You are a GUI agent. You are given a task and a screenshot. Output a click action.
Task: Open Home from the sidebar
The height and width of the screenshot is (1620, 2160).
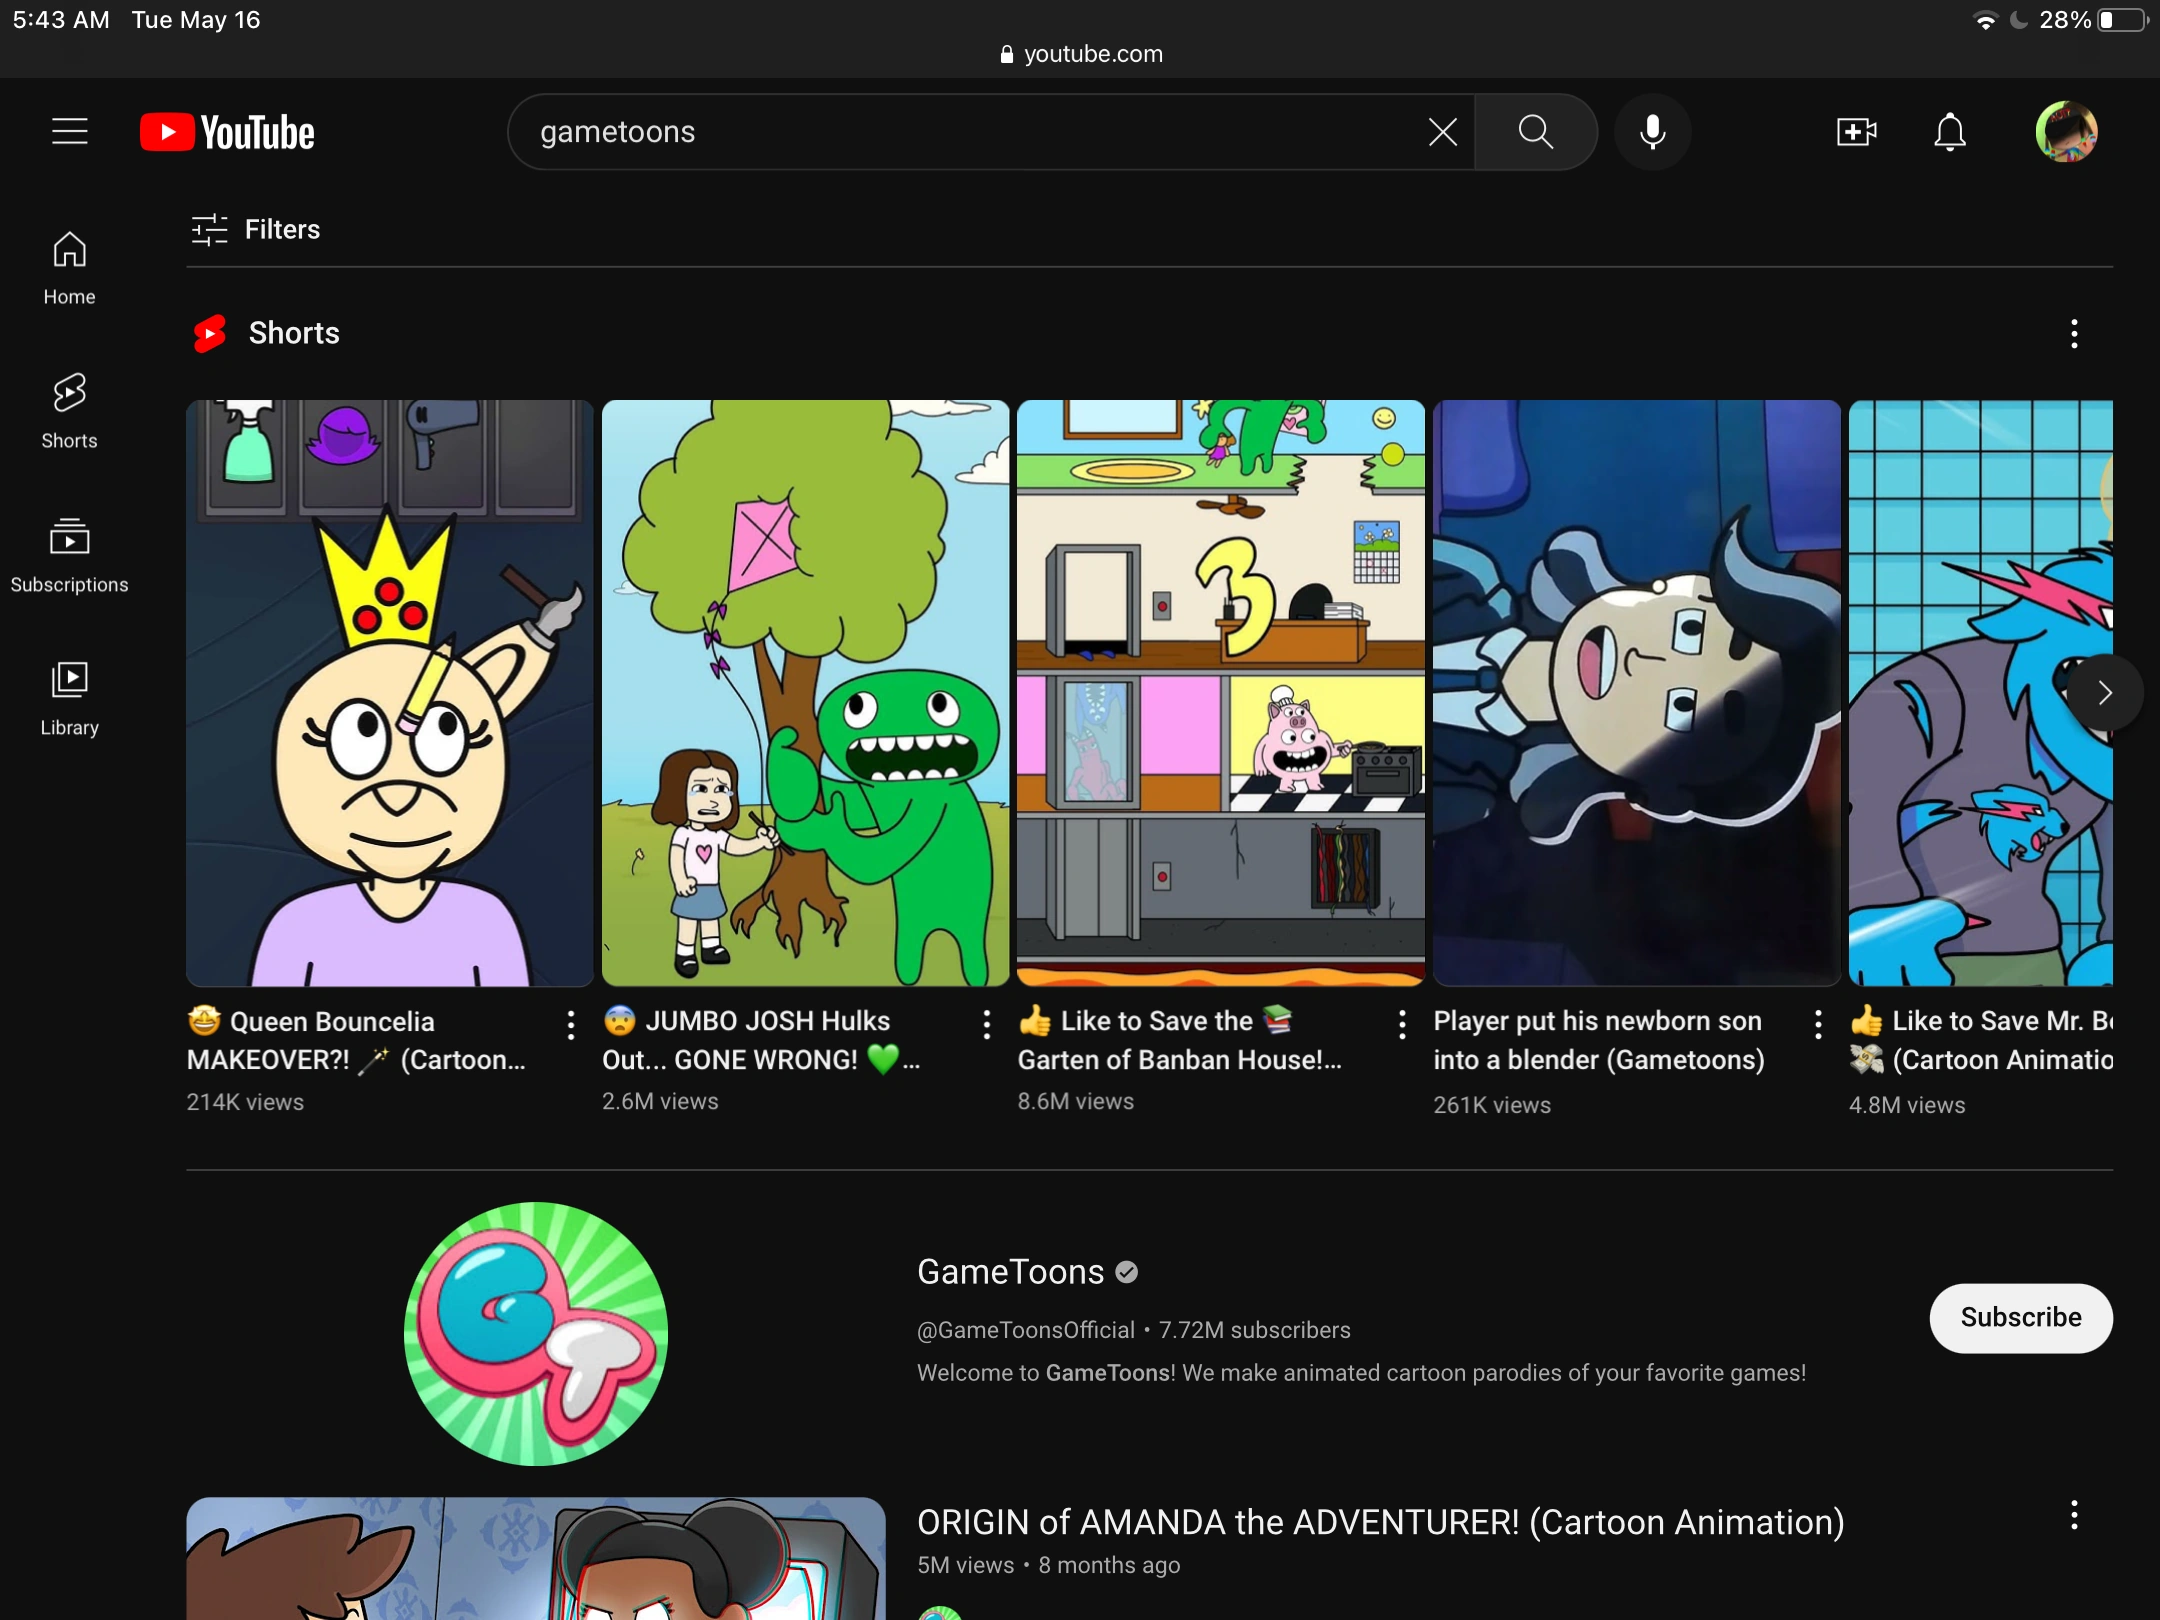pyautogui.click(x=68, y=267)
